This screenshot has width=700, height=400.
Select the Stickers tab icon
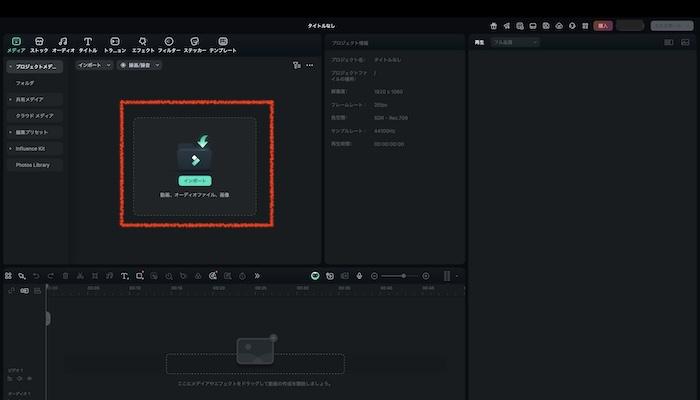[194, 43]
